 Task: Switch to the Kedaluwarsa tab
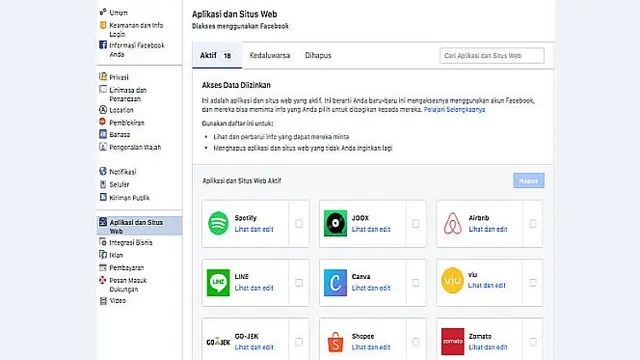point(269,56)
